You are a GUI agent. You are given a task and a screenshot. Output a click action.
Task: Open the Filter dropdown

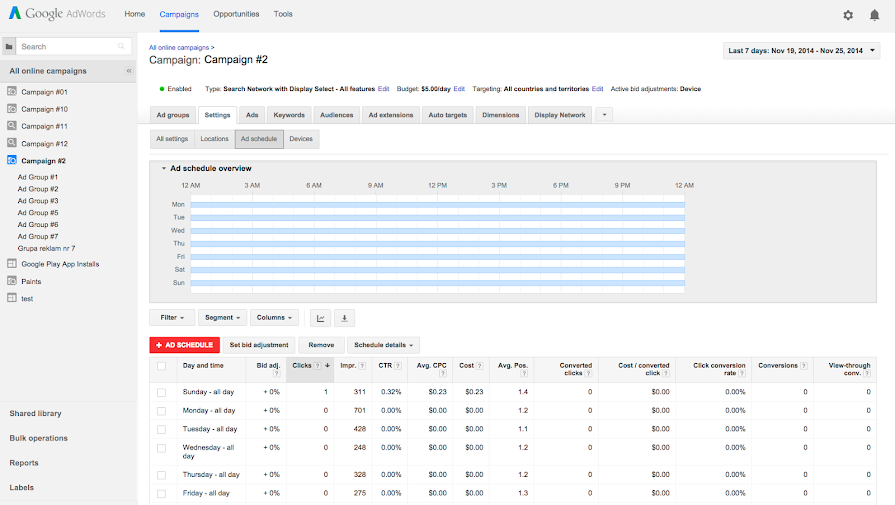[x=172, y=318]
